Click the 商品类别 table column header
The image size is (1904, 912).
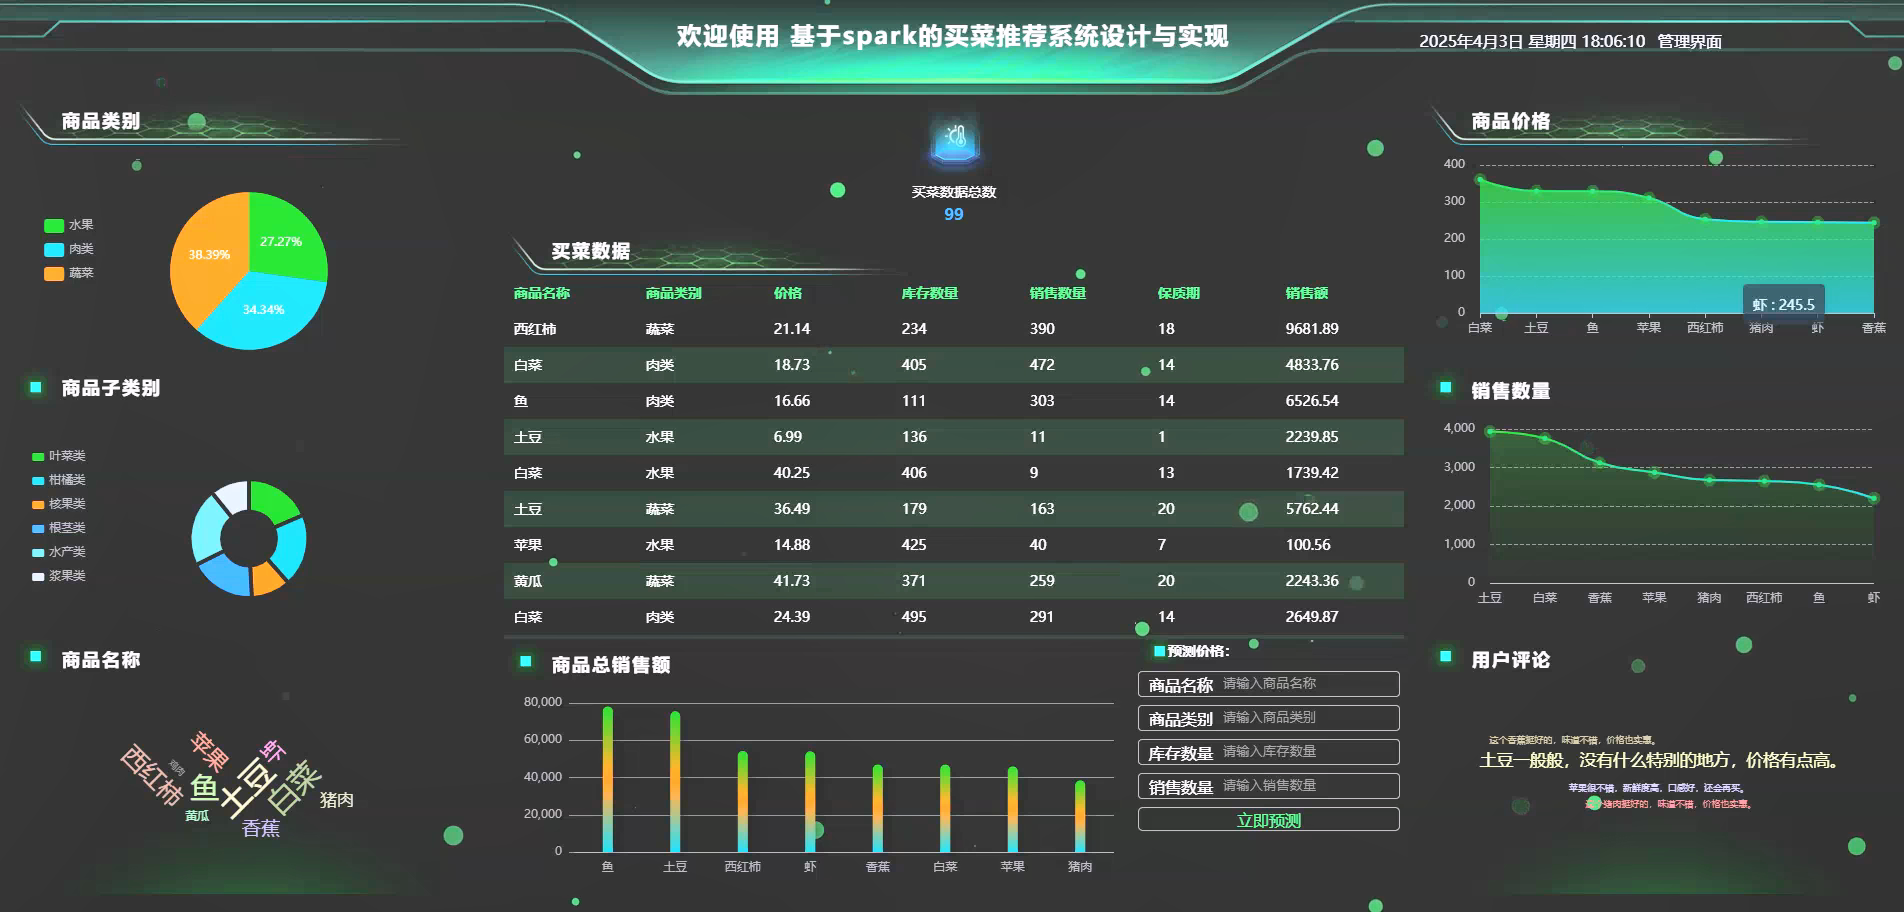(x=673, y=293)
